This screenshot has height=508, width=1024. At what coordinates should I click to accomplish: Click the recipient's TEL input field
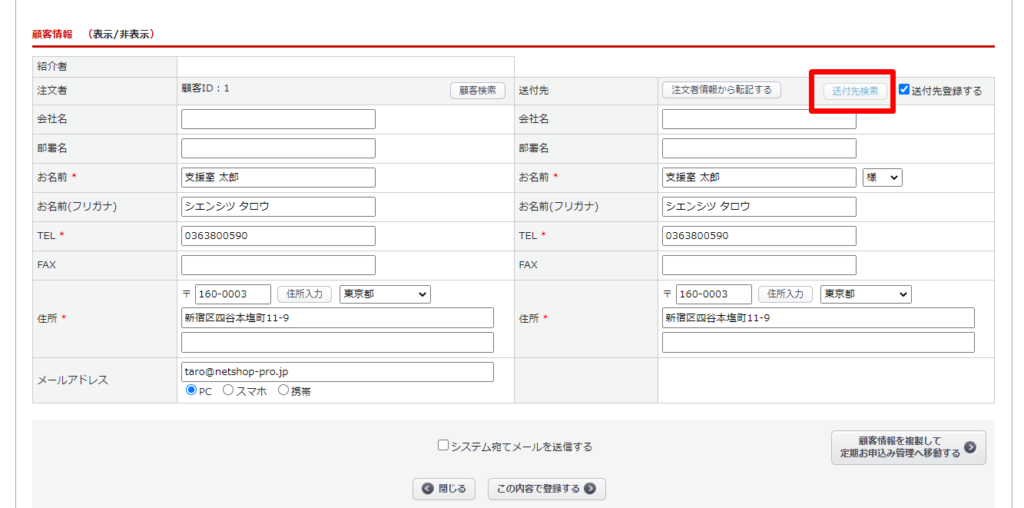(x=759, y=236)
